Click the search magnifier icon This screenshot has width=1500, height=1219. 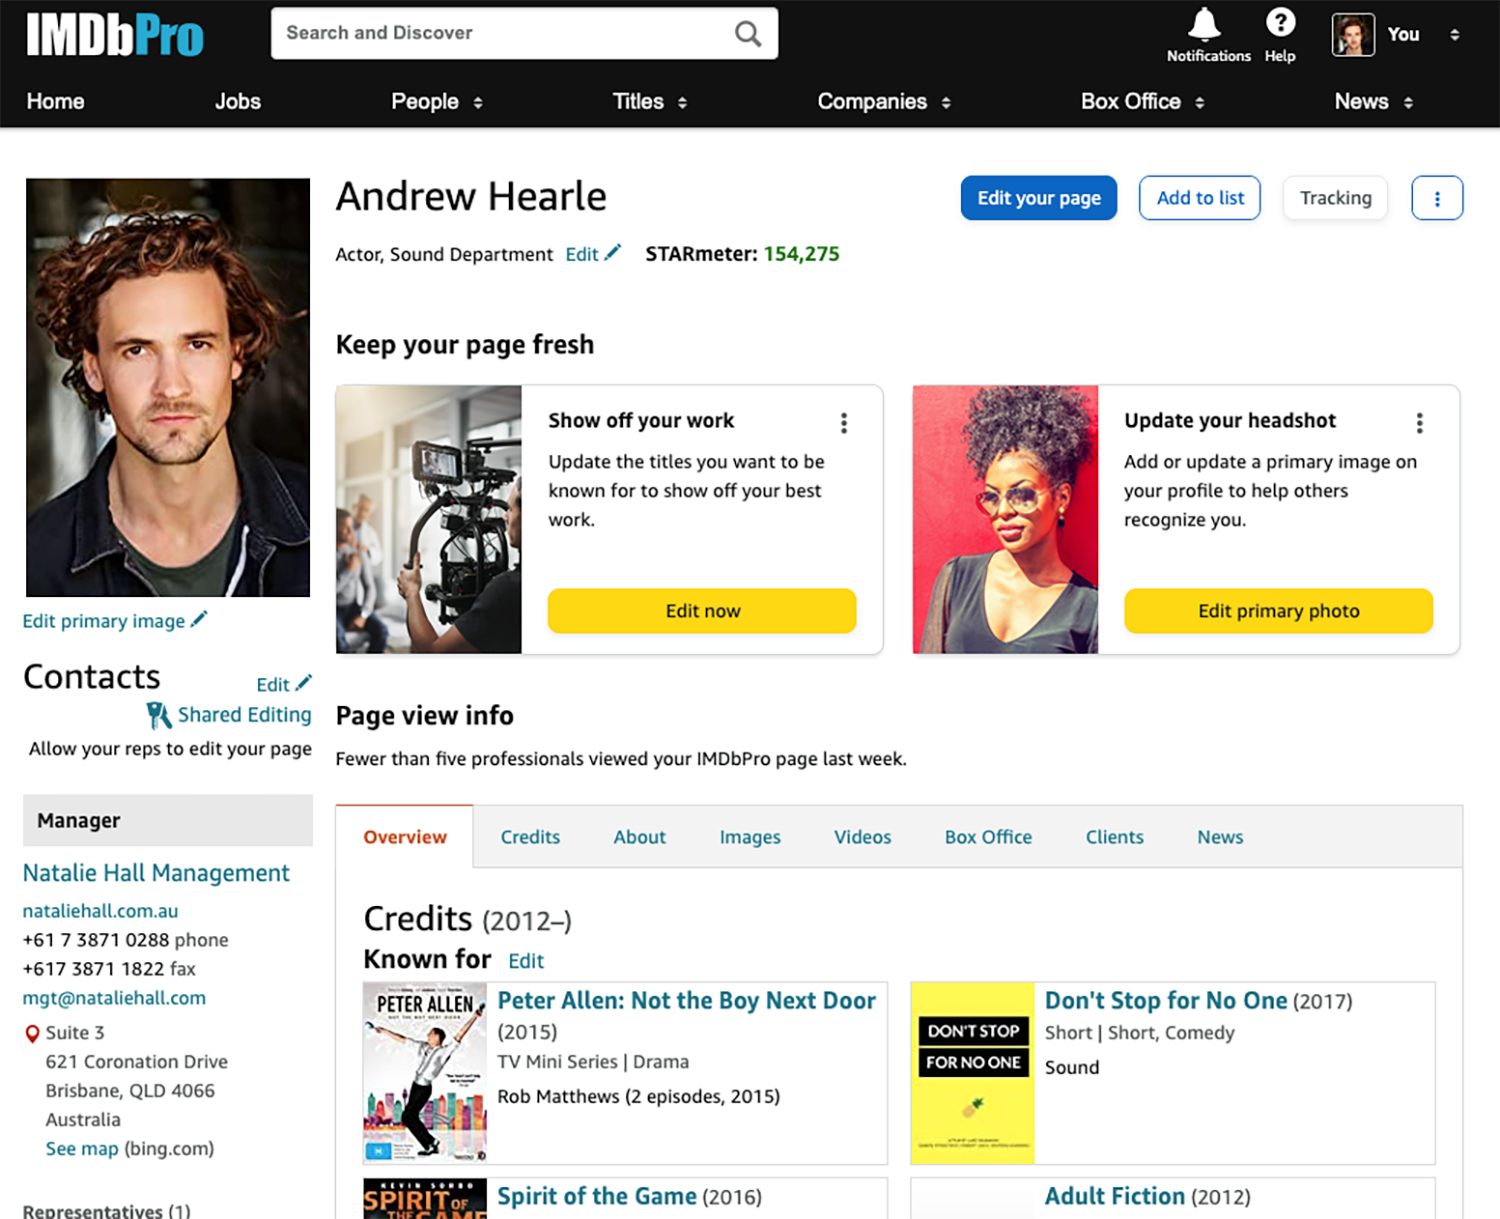pyautogui.click(x=748, y=34)
